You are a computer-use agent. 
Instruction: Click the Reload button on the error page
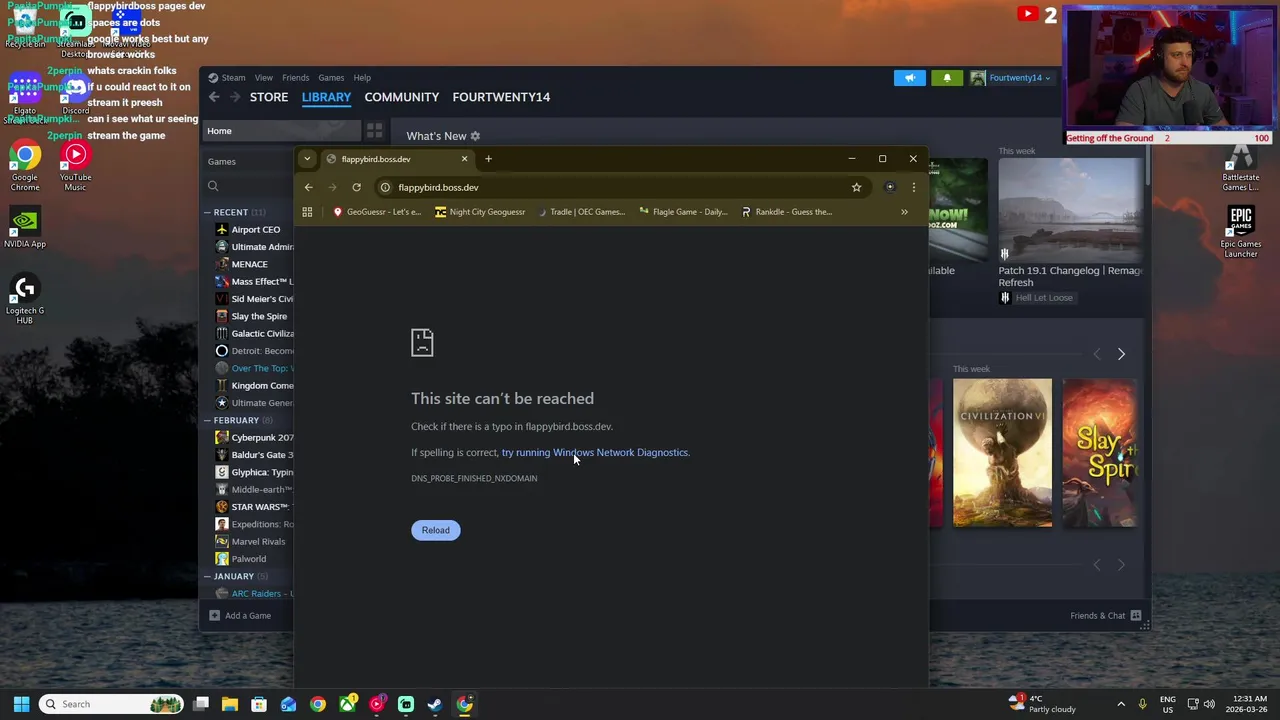coord(435,530)
